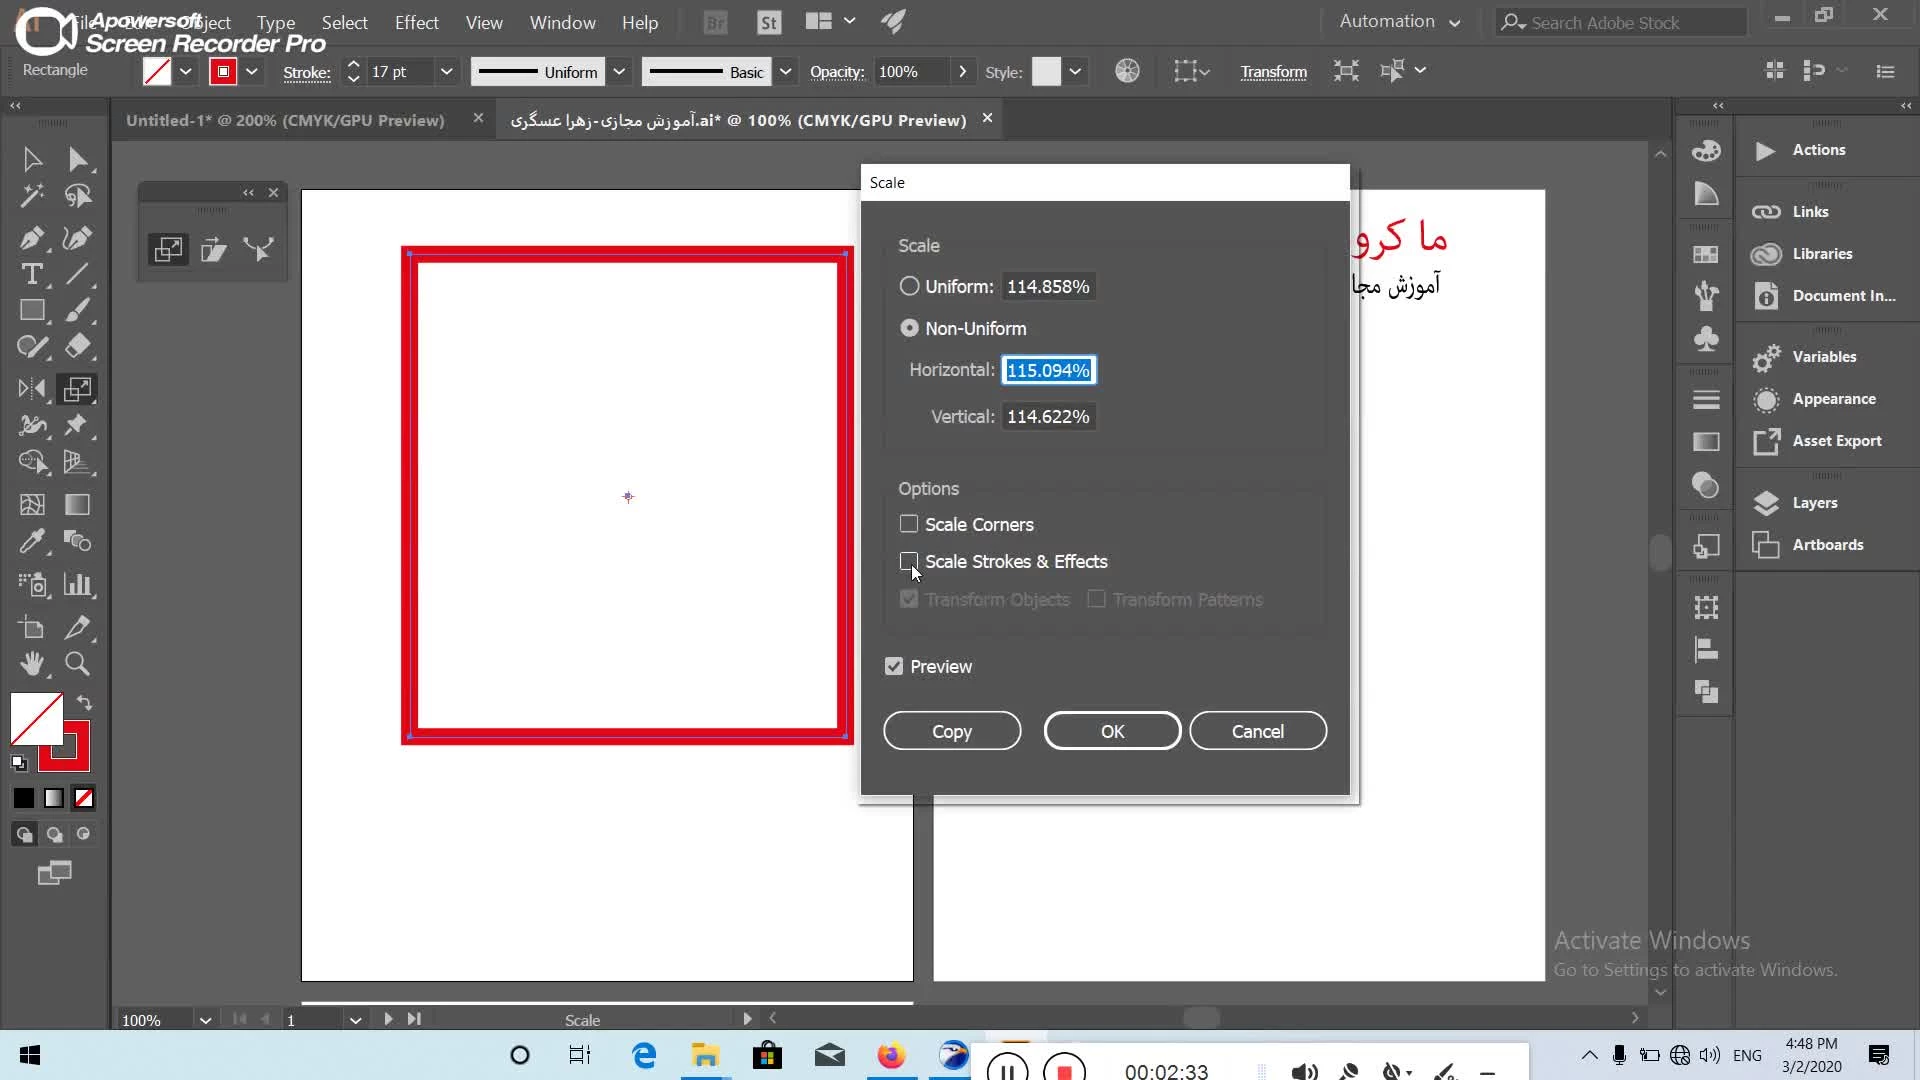Select the Uniform scale radio button
The width and height of the screenshot is (1920, 1080).
point(908,287)
